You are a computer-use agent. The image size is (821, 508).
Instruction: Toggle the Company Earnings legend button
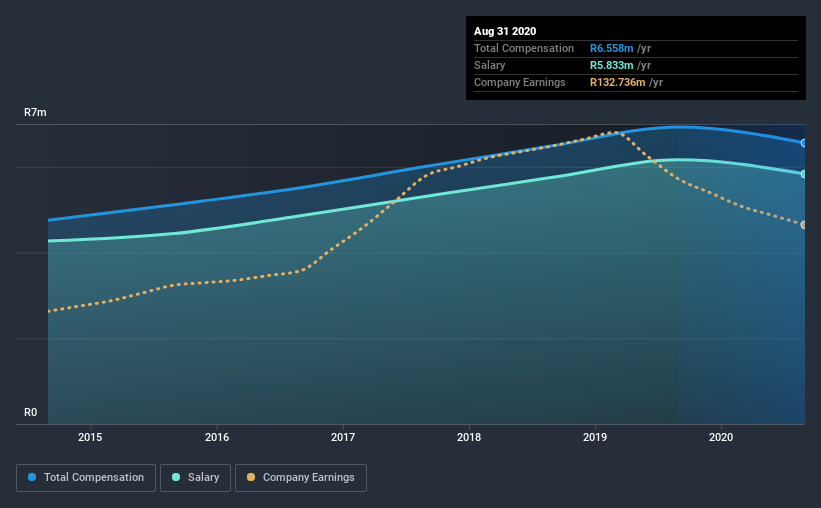(x=301, y=478)
